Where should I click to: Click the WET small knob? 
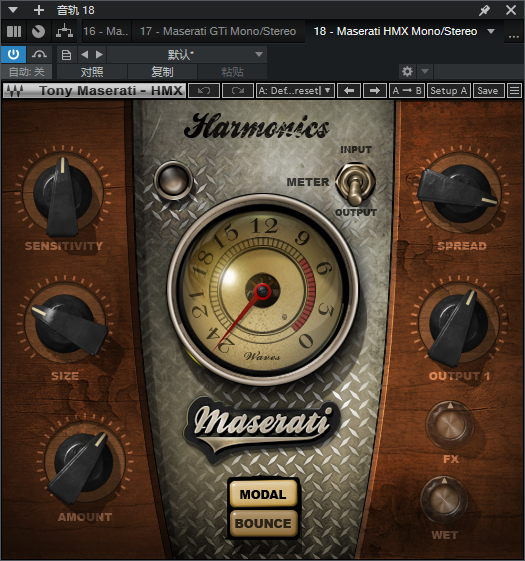coord(444,500)
